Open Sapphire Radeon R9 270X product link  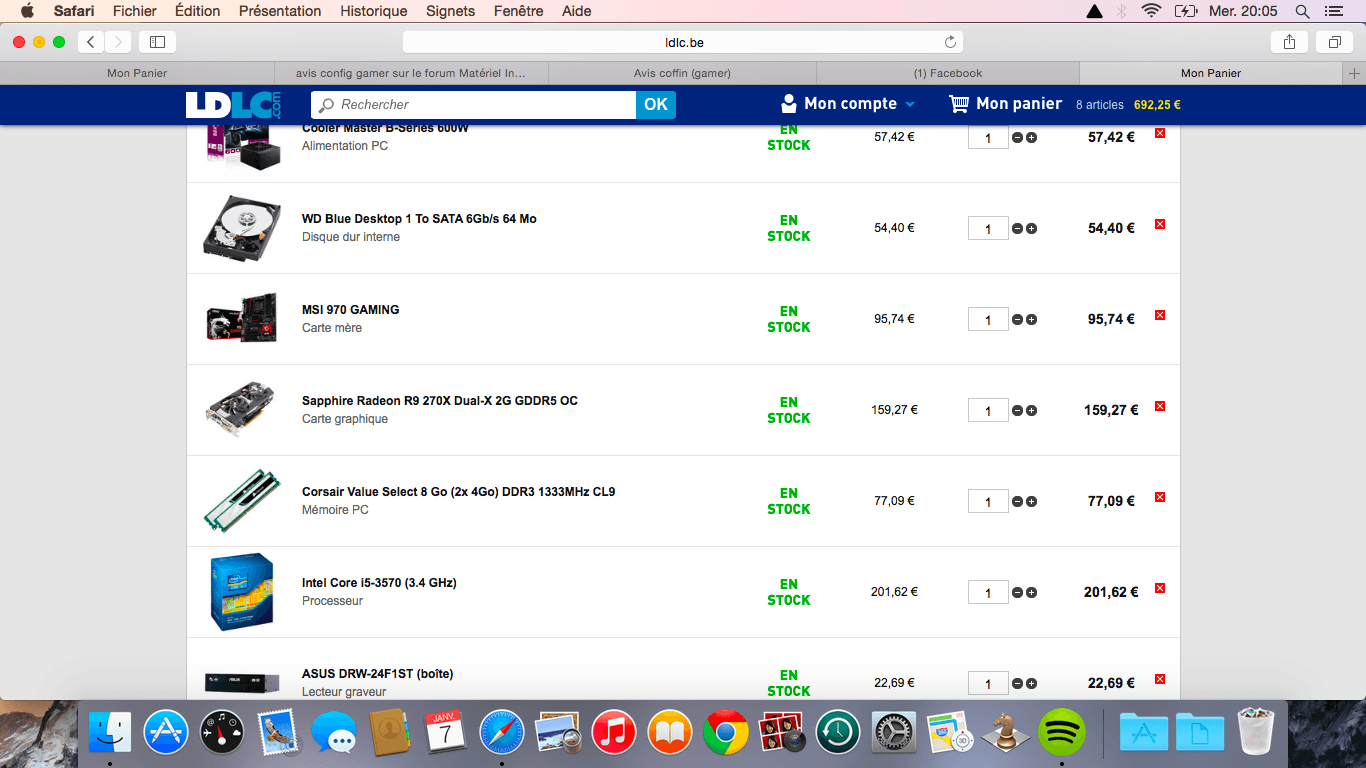[440, 401]
